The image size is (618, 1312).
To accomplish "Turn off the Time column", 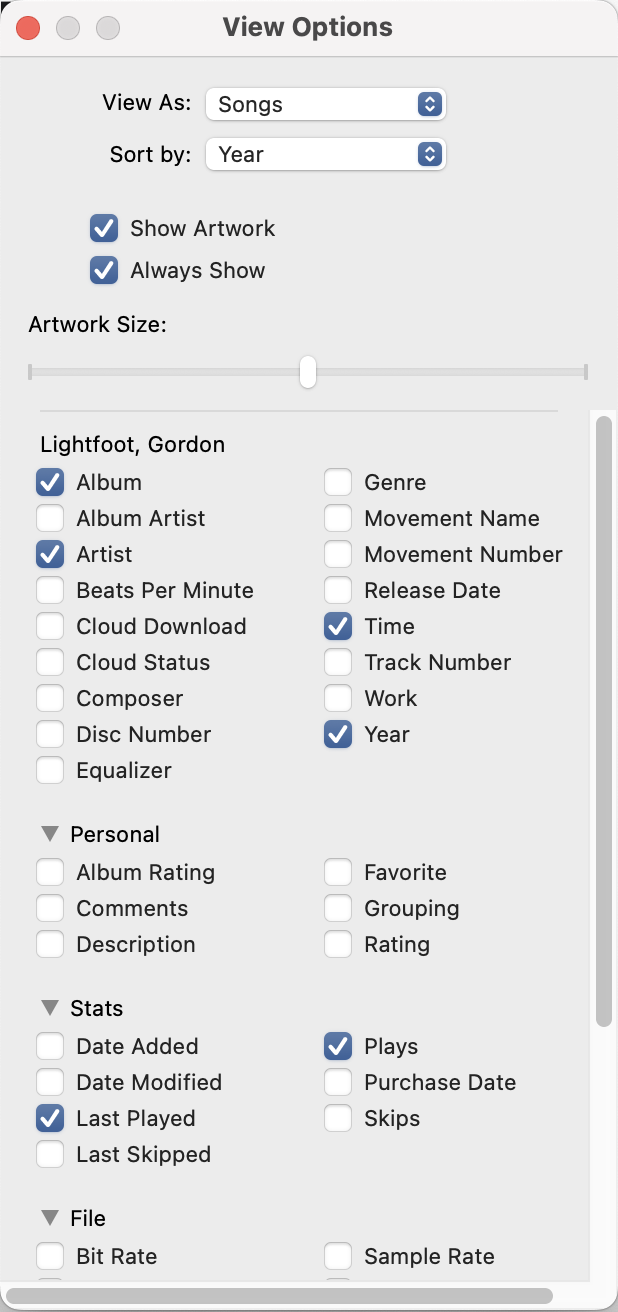I will point(338,626).
